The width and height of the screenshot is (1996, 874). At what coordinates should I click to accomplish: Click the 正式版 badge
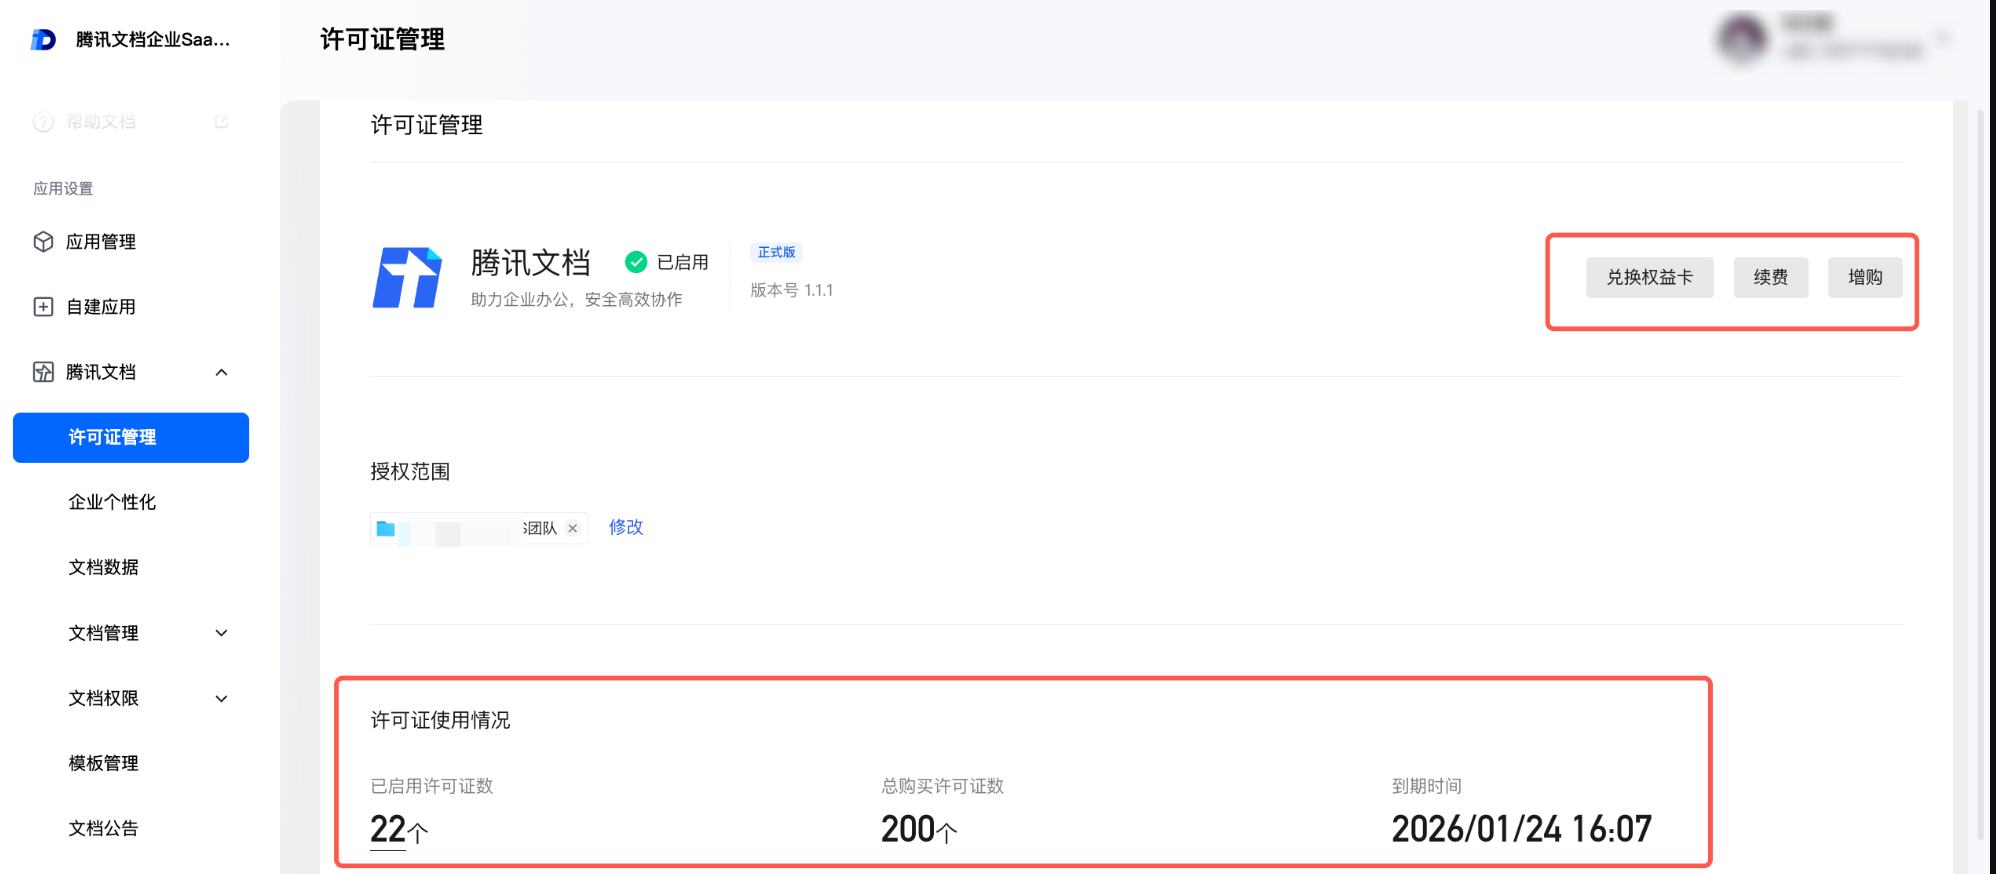[x=777, y=253]
